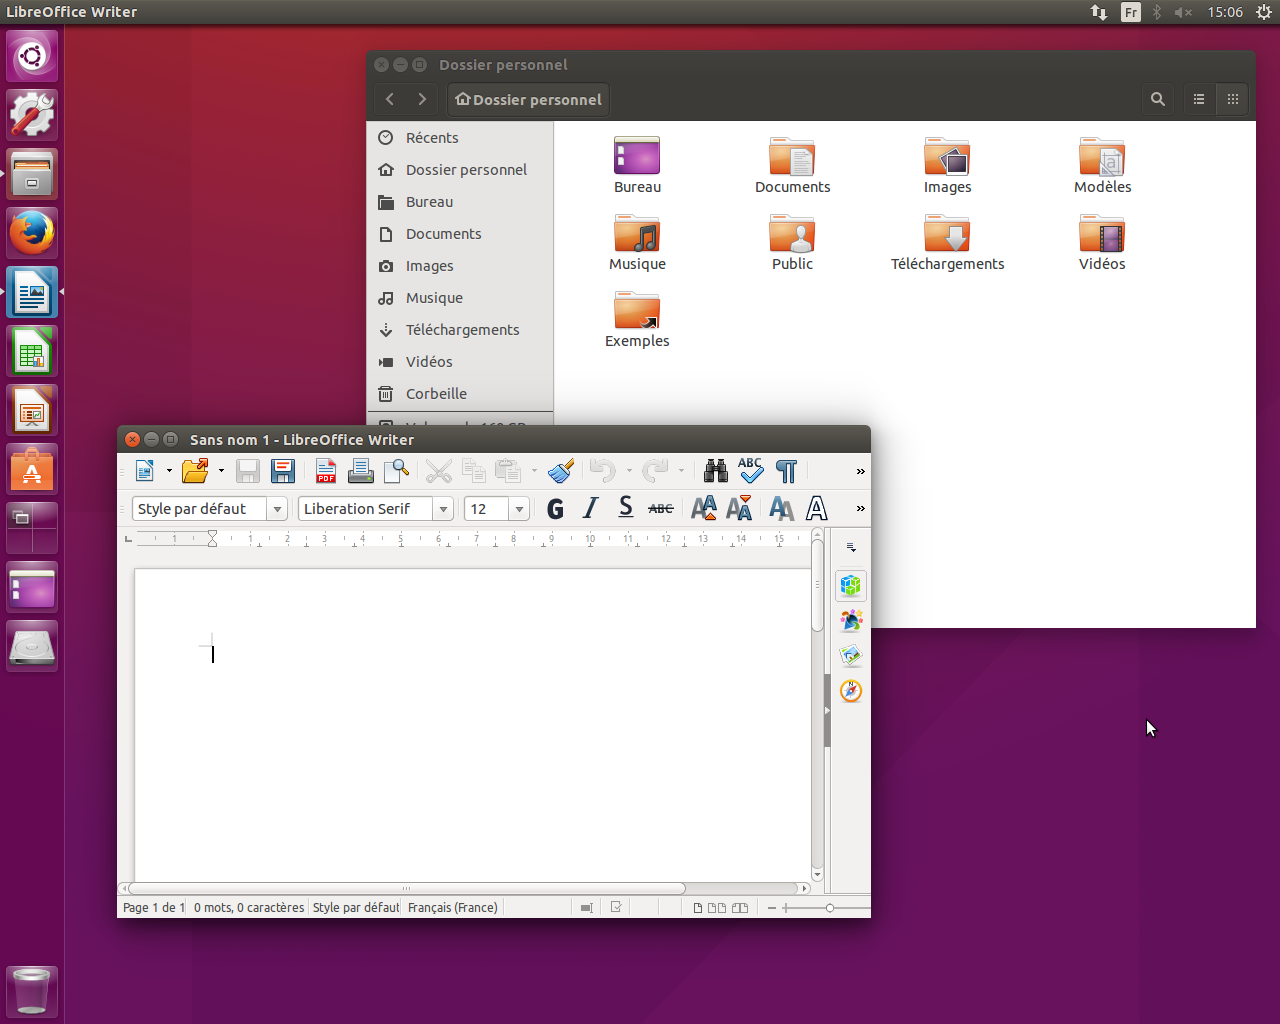Open the Musique folder

[x=637, y=243]
